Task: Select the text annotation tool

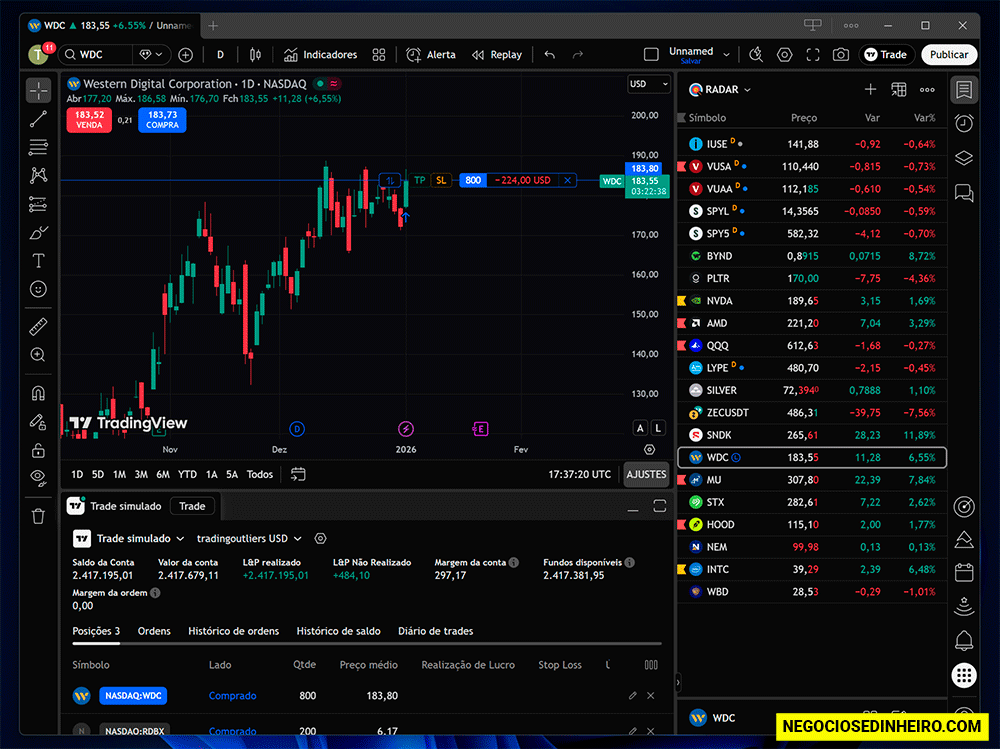Action: [x=38, y=261]
